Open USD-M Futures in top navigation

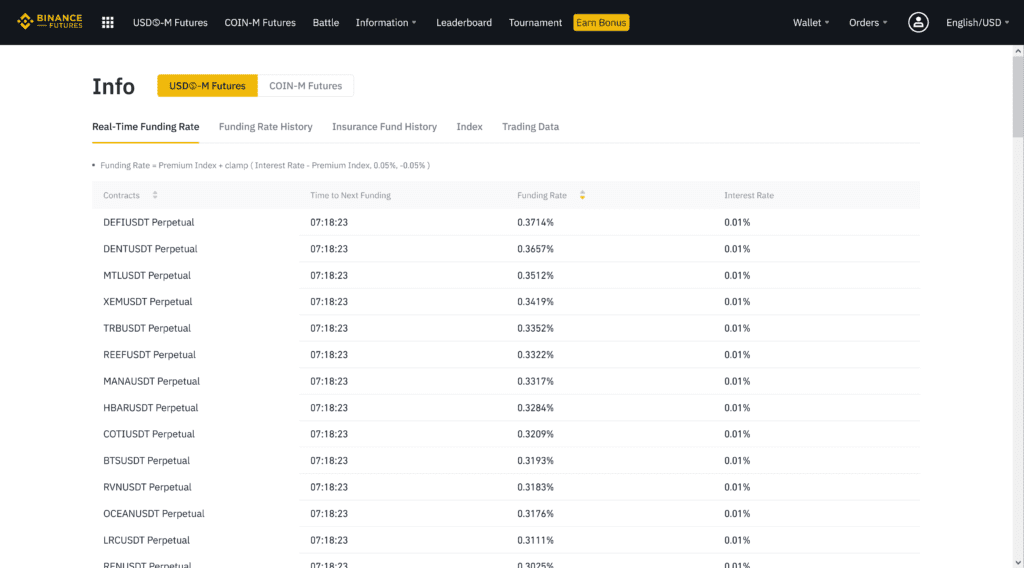pos(170,22)
